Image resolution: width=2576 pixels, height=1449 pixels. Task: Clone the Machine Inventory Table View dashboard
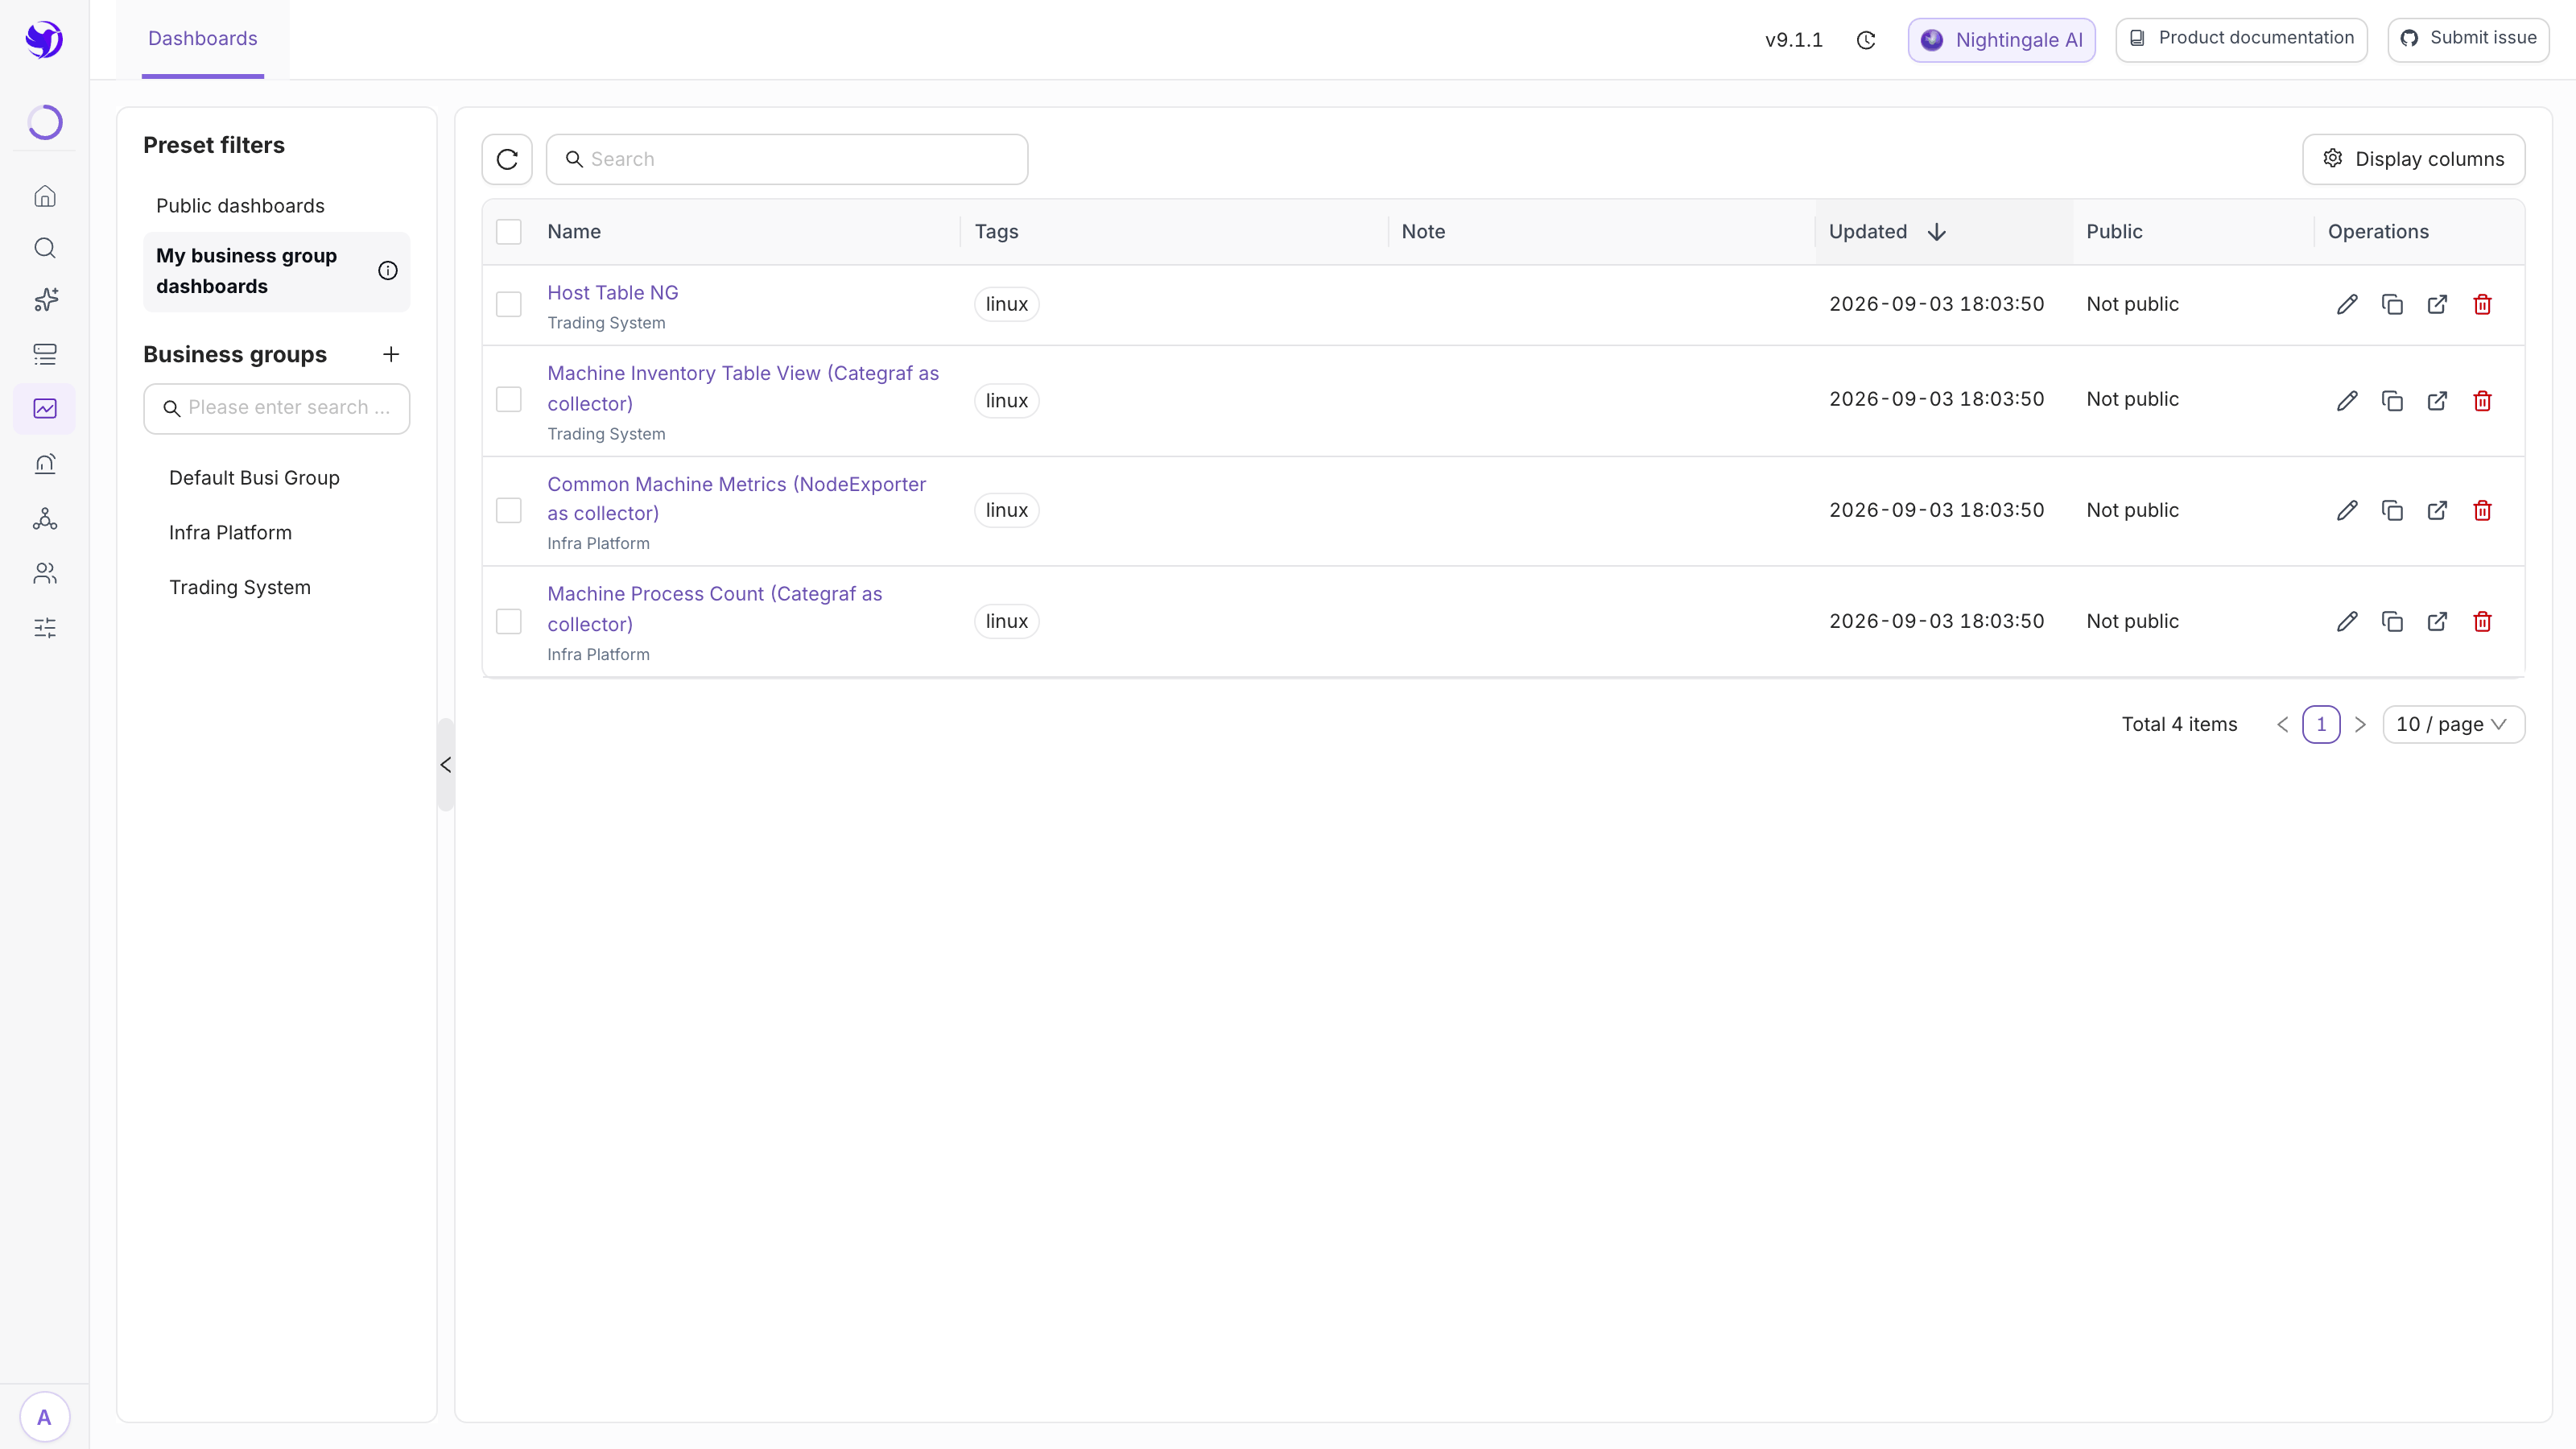2392,400
